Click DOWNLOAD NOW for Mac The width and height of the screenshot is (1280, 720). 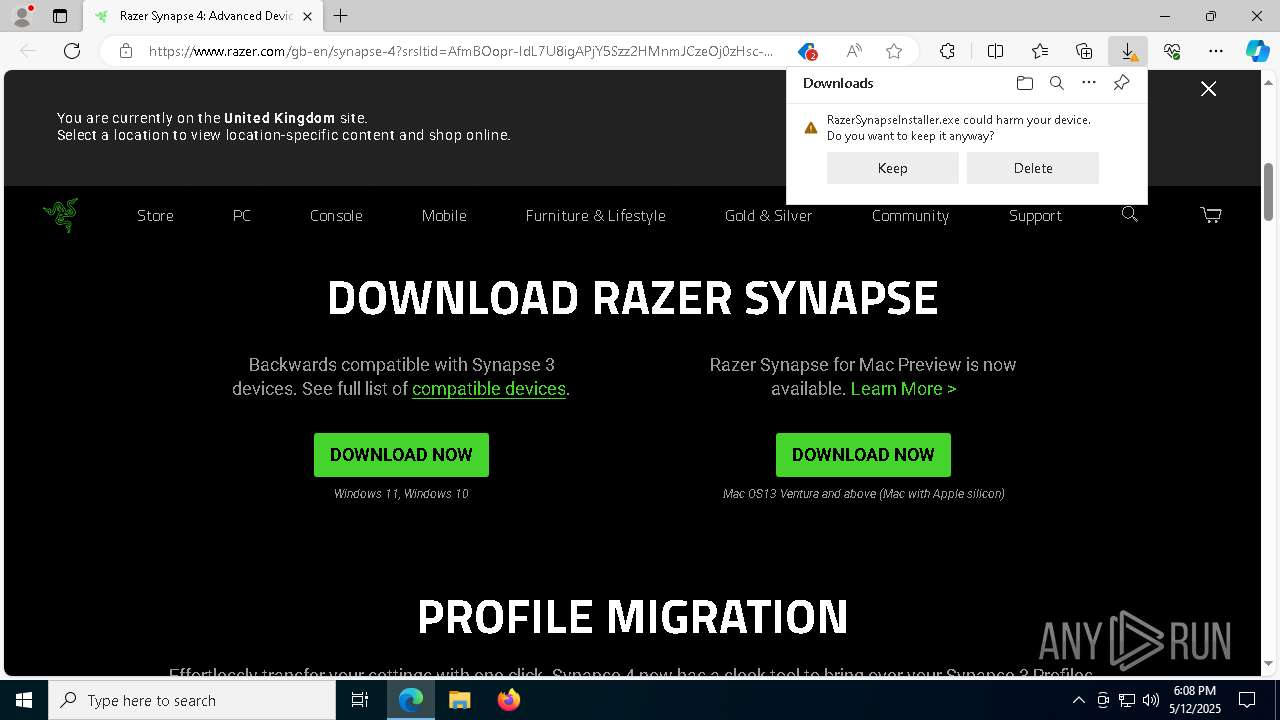863,455
